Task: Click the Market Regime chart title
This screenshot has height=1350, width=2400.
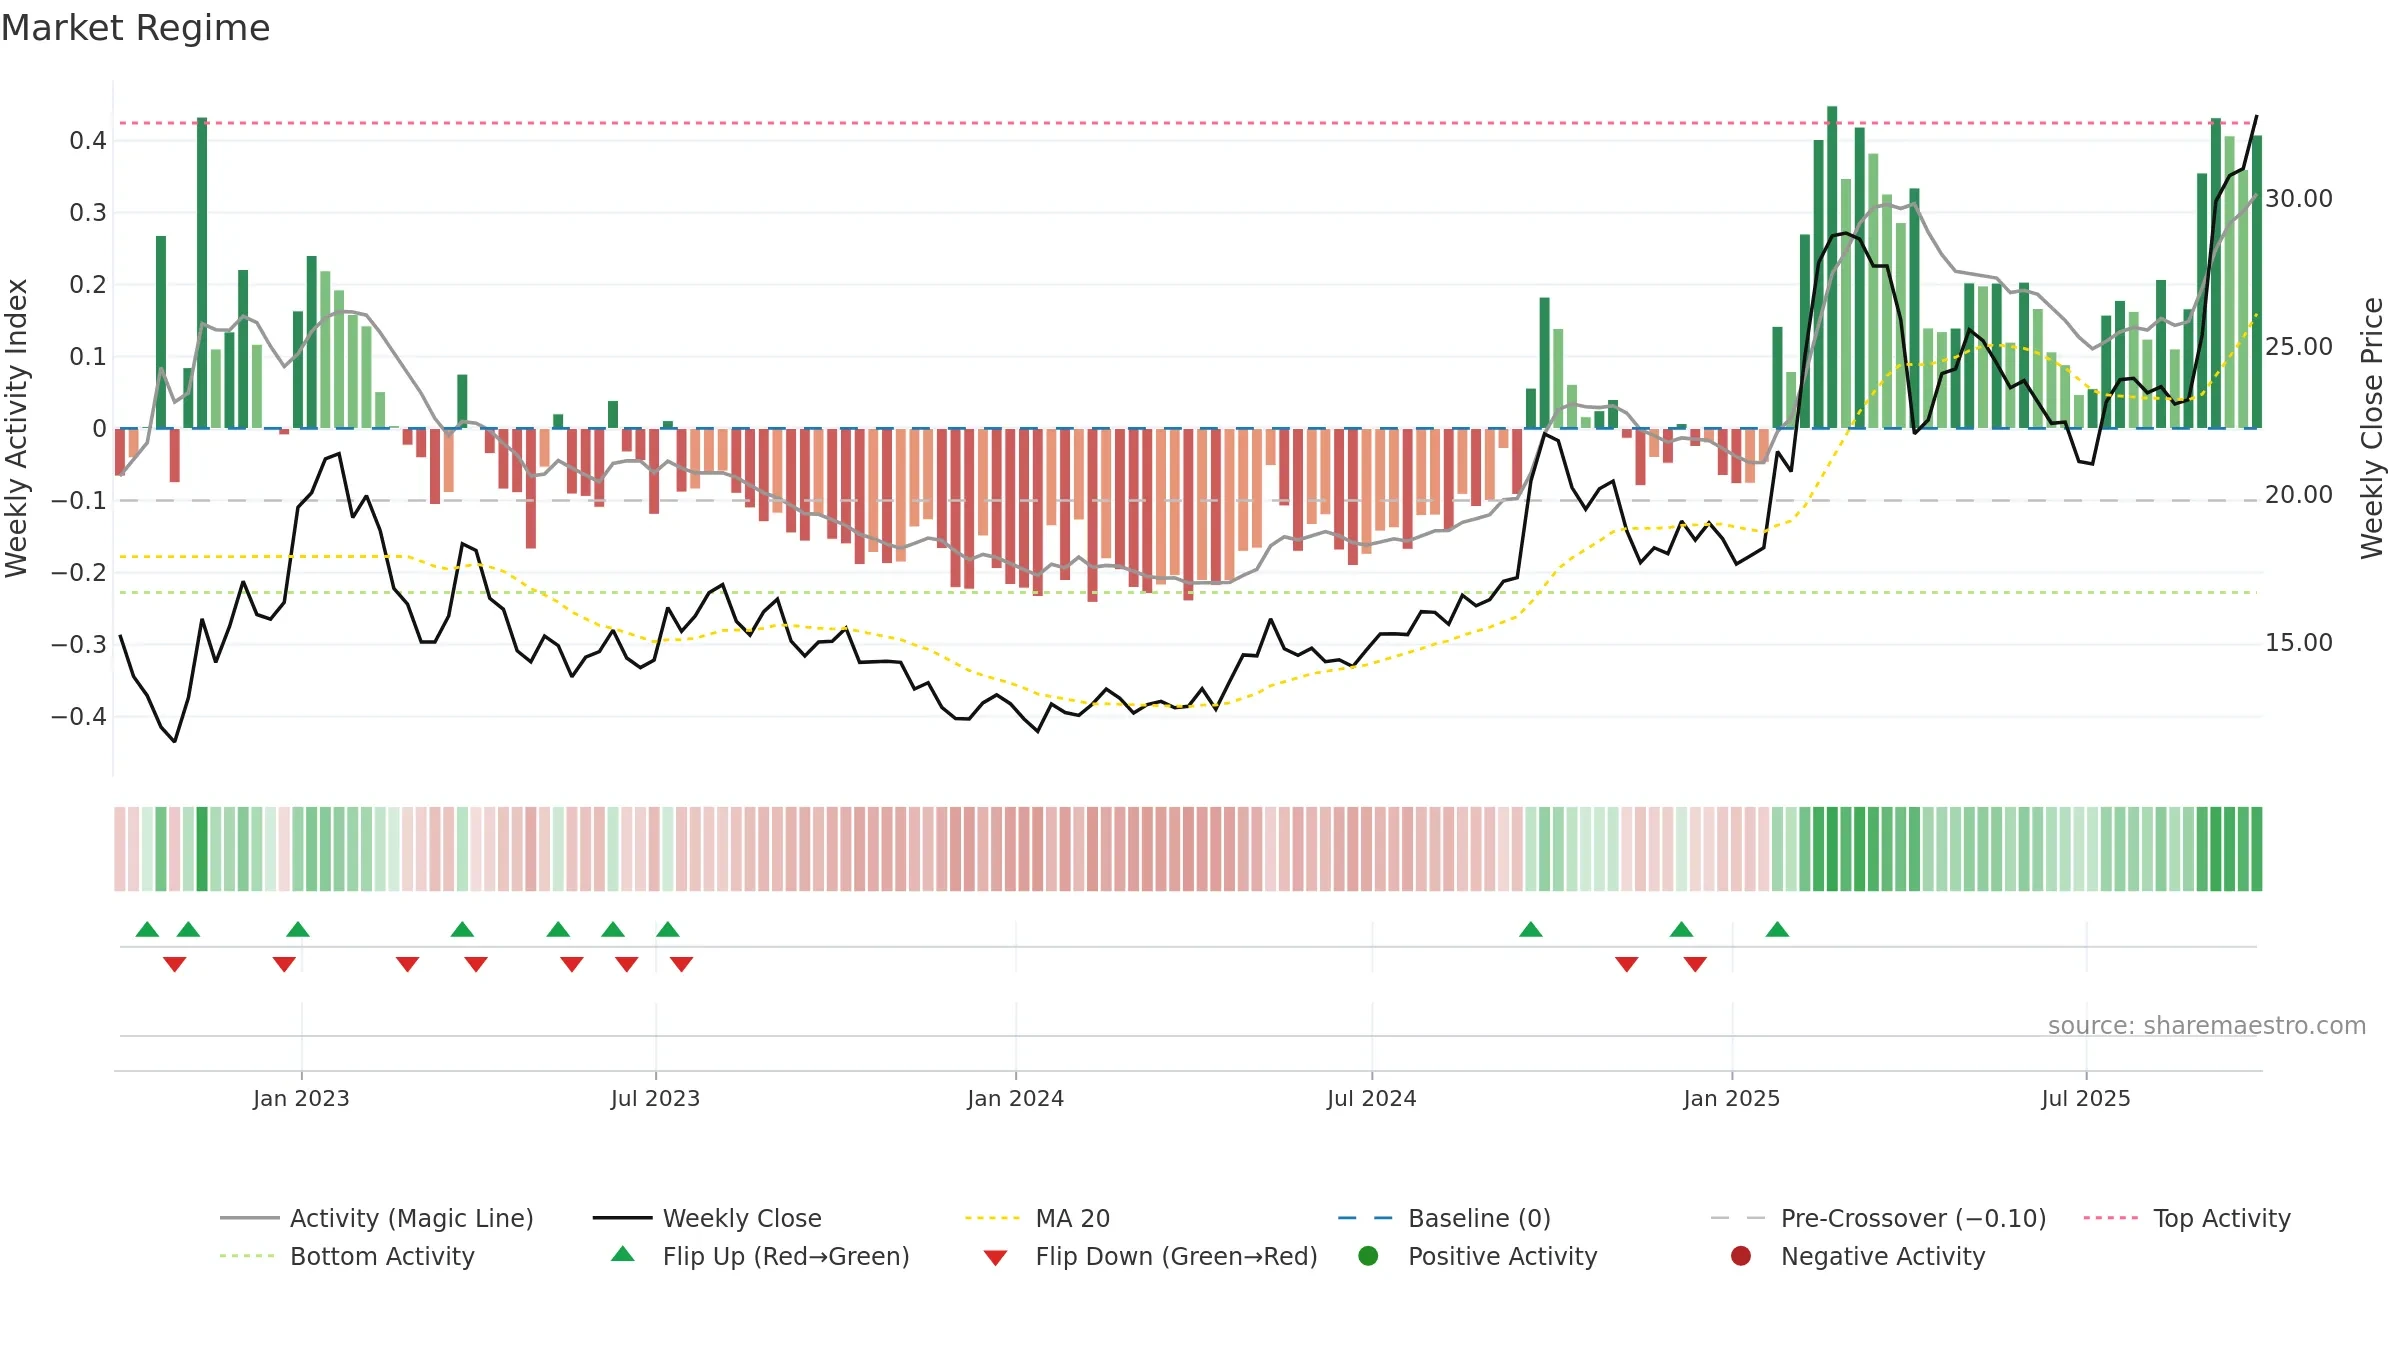Action: click(135, 28)
